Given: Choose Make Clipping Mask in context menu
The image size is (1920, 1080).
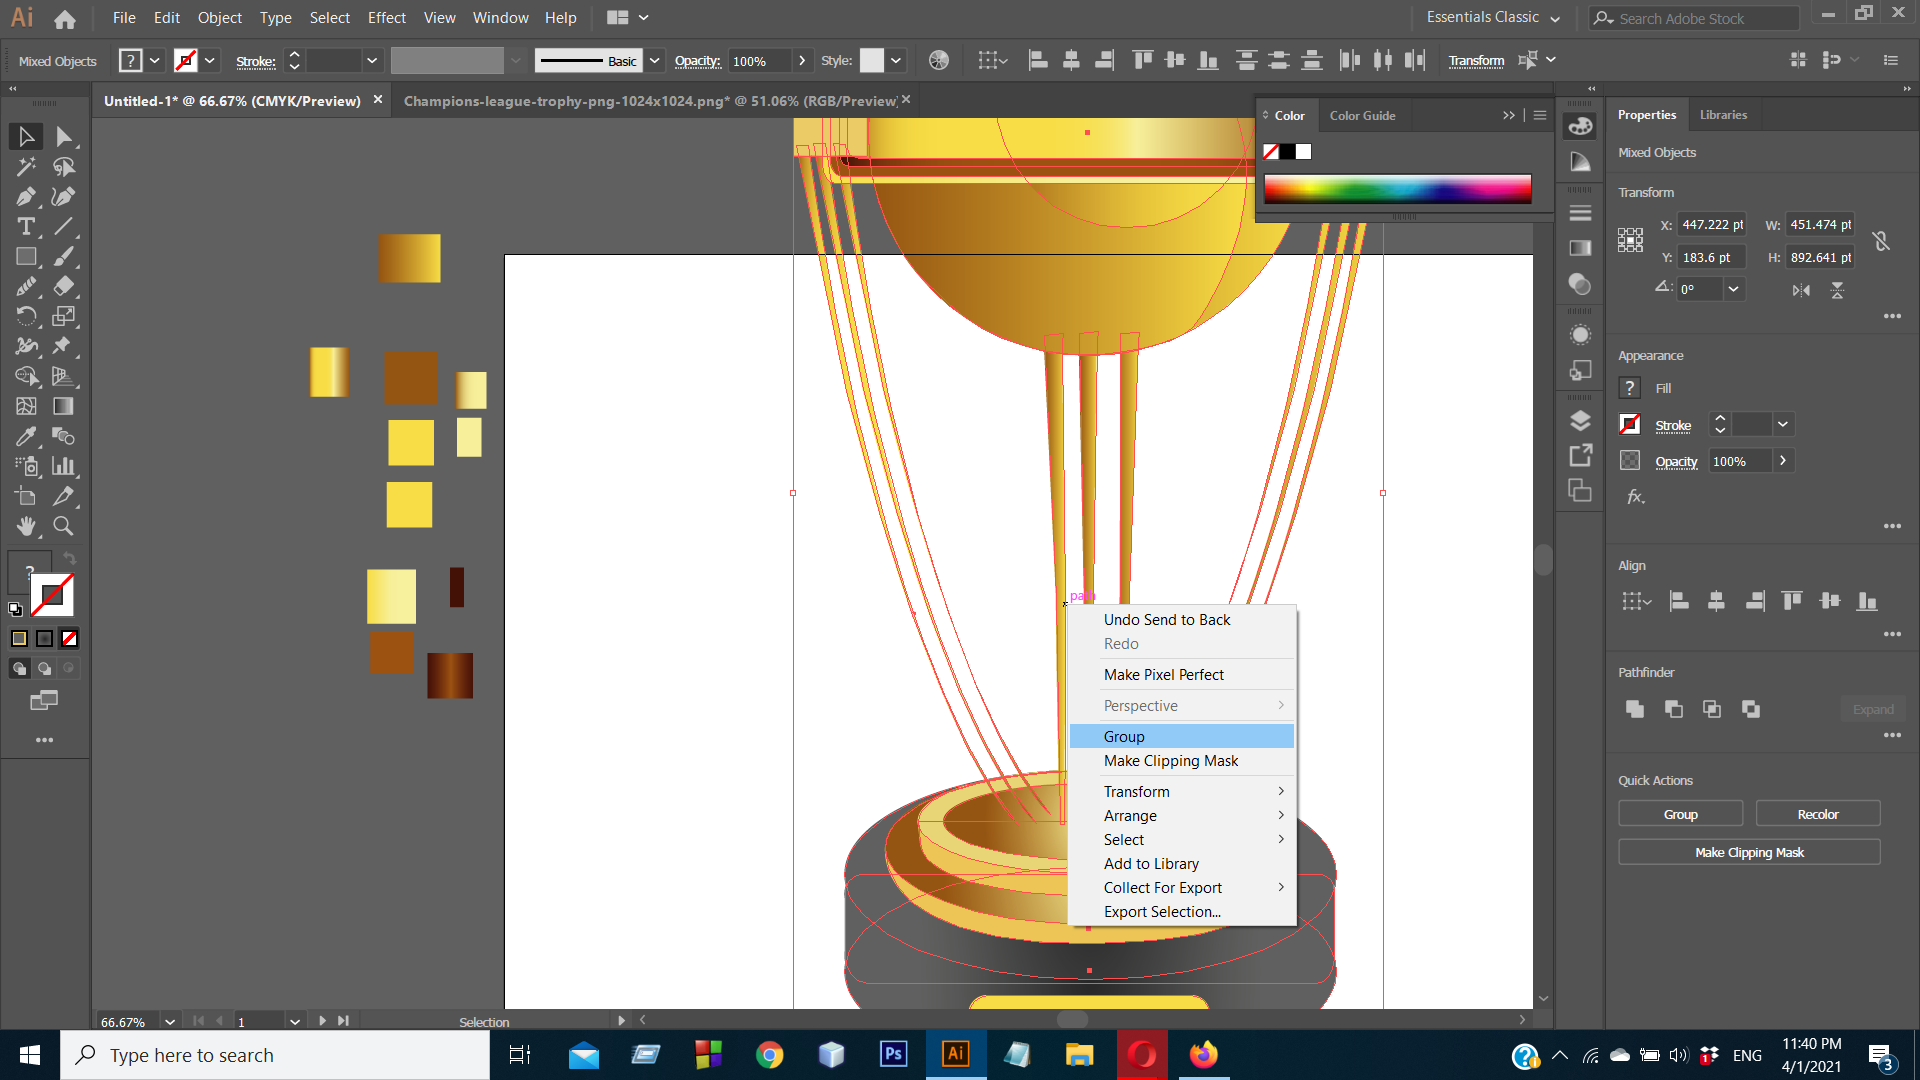Looking at the screenshot, I should 1182,760.
